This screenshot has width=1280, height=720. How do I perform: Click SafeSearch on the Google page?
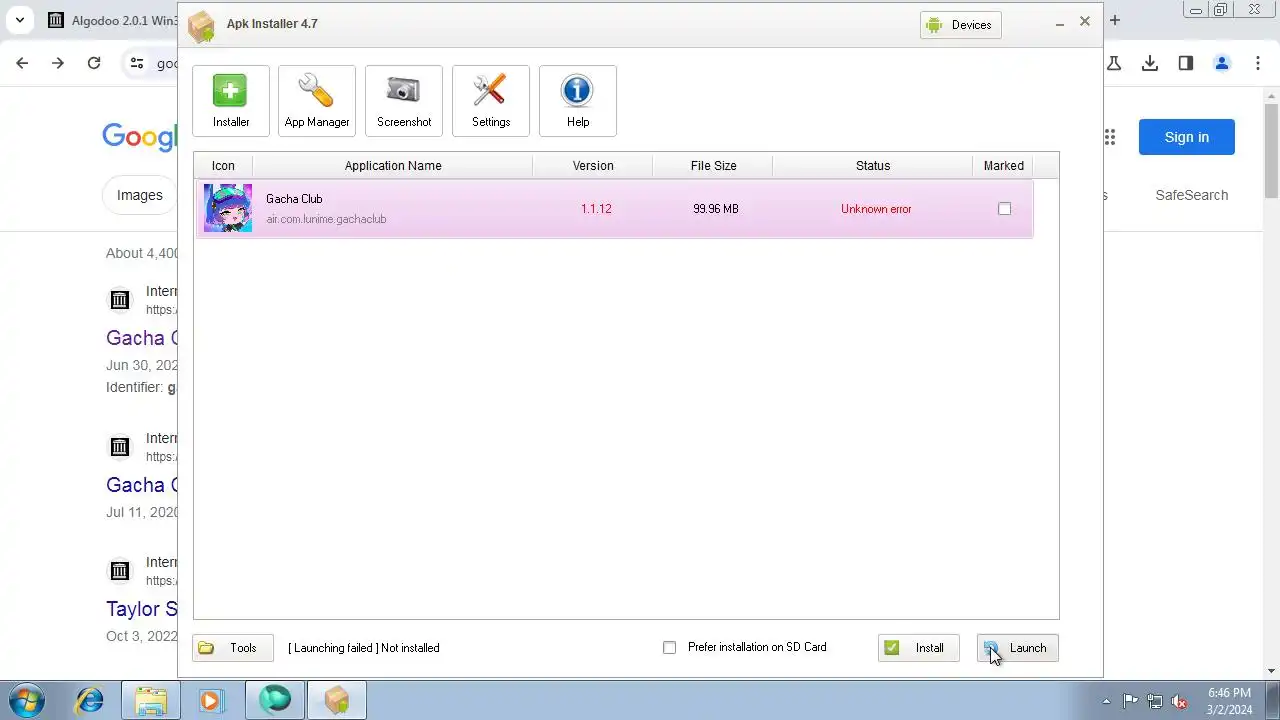pyautogui.click(x=1192, y=195)
